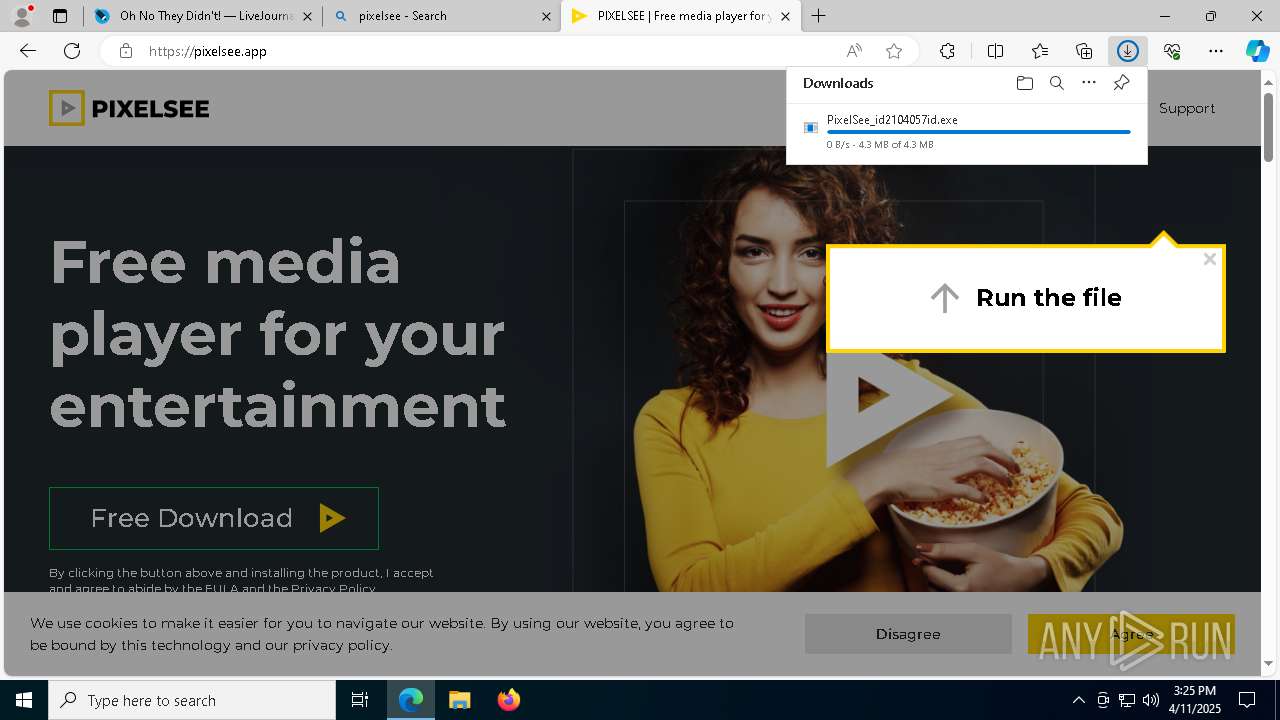Viewport: 1280px width, 720px height.
Task: Switch to Oh No They Didn't LiveJournal tab
Action: point(203,16)
